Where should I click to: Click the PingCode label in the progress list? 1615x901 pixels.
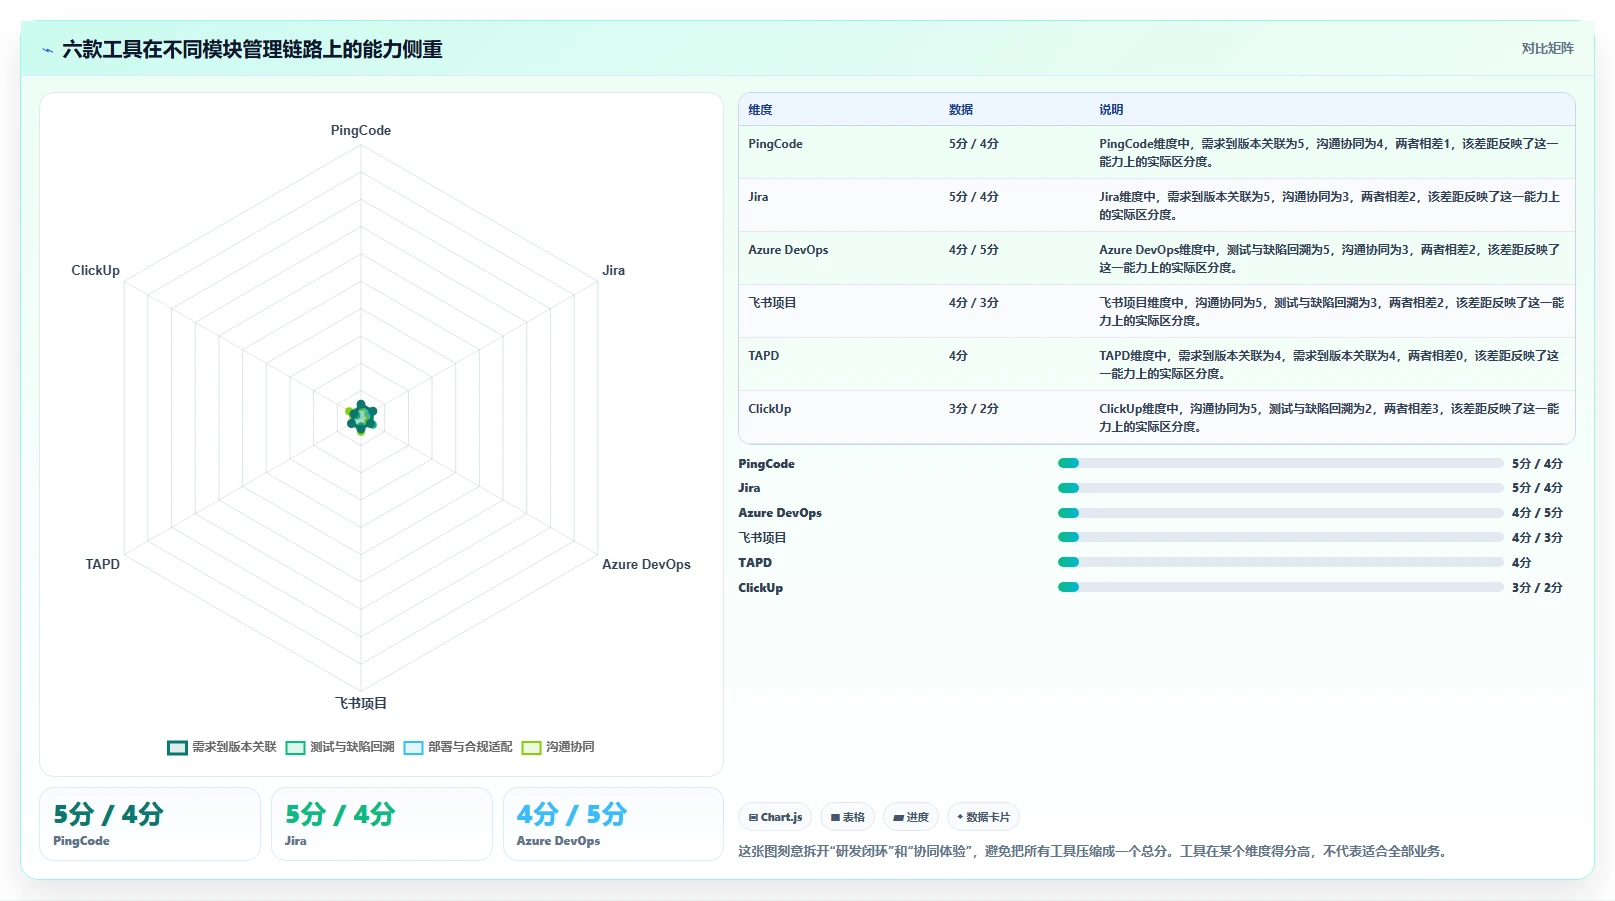pyautogui.click(x=766, y=464)
